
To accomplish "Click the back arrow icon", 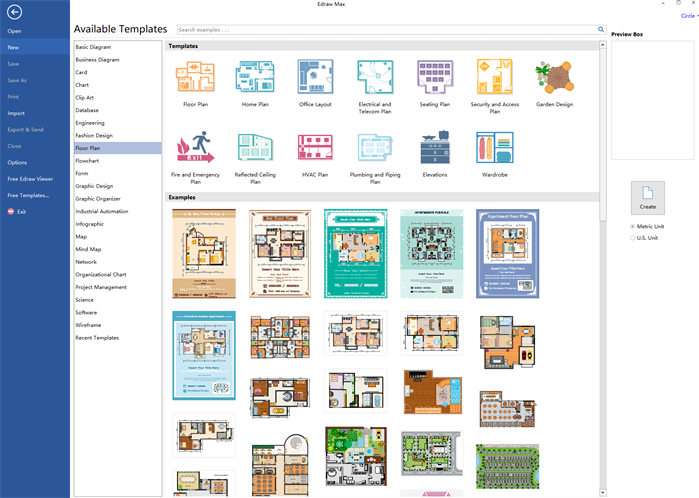I will tap(14, 12).
